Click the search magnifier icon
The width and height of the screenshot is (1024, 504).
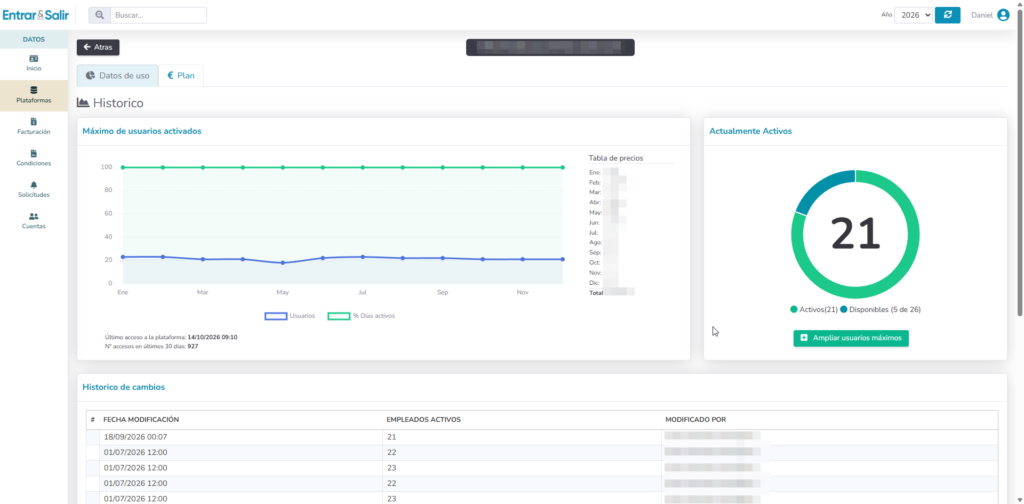[99, 15]
